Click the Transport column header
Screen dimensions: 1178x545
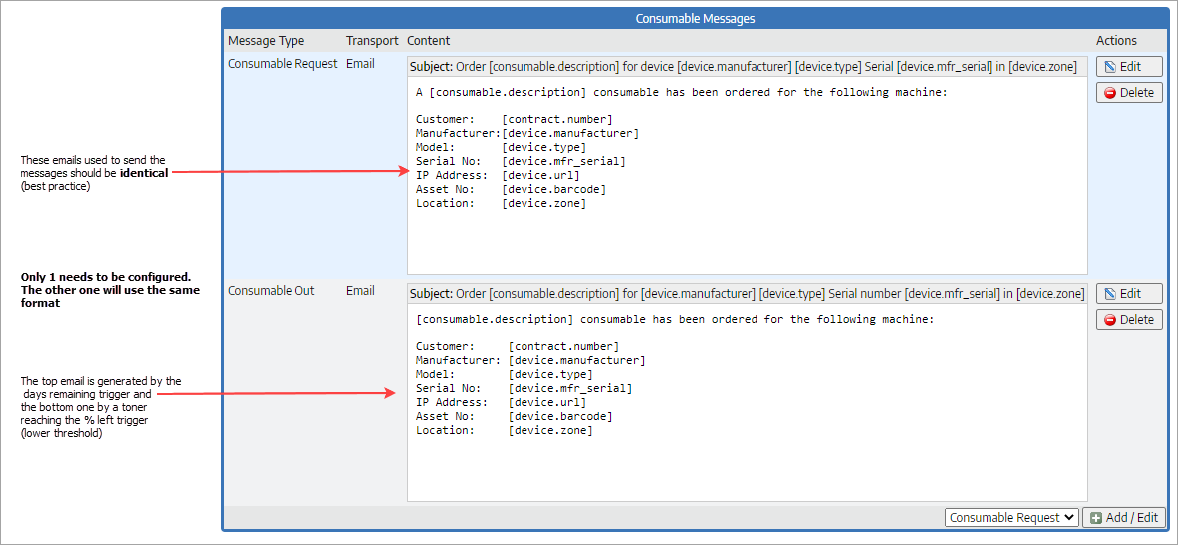tap(372, 41)
